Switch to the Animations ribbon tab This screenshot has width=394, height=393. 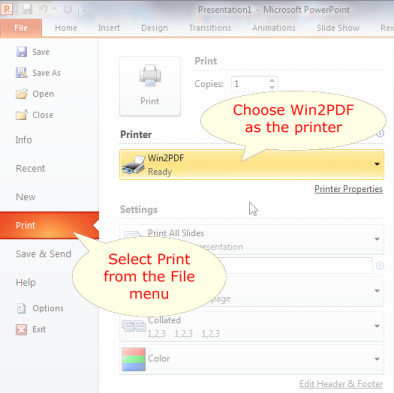(274, 28)
